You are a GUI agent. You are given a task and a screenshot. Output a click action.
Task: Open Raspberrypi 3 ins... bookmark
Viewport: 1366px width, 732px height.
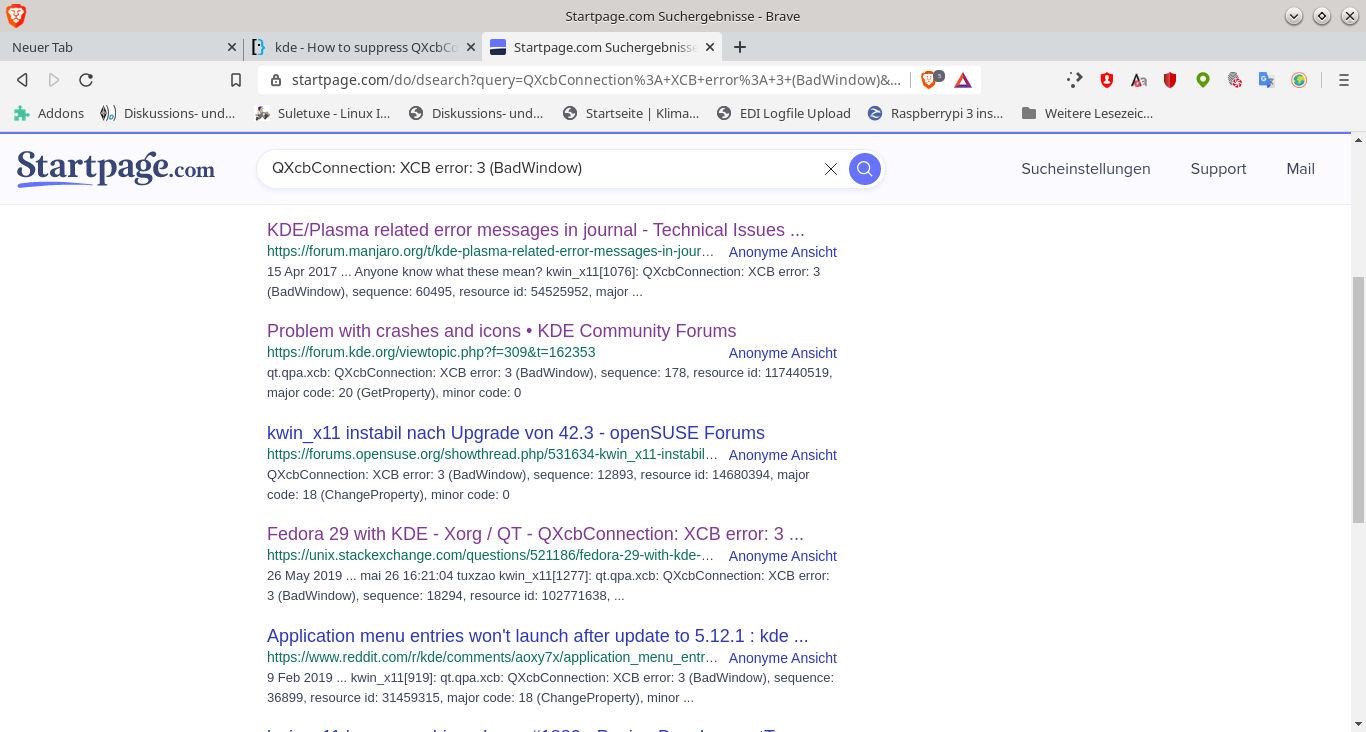[x=936, y=113]
